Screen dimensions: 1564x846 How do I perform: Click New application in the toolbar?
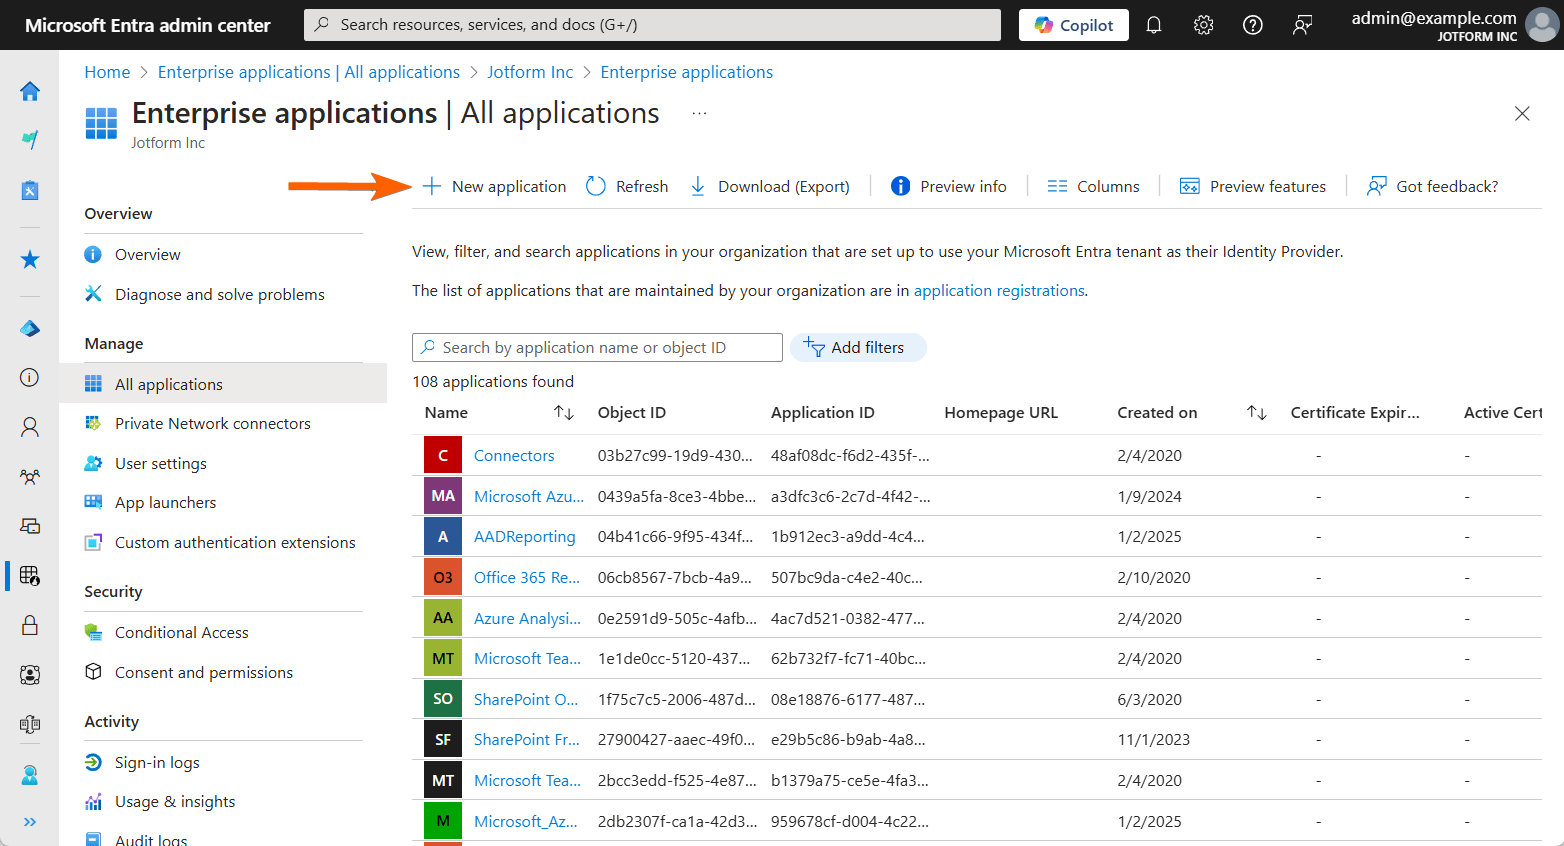pos(494,187)
